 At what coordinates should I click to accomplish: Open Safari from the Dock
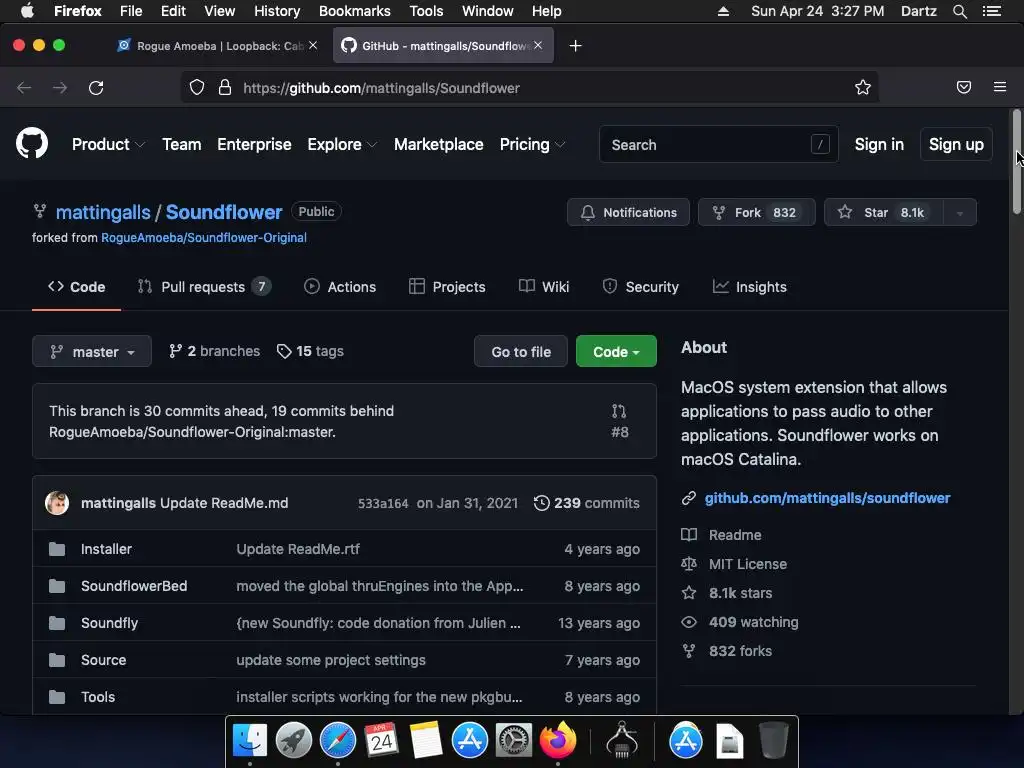pyautogui.click(x=338, y=741)
